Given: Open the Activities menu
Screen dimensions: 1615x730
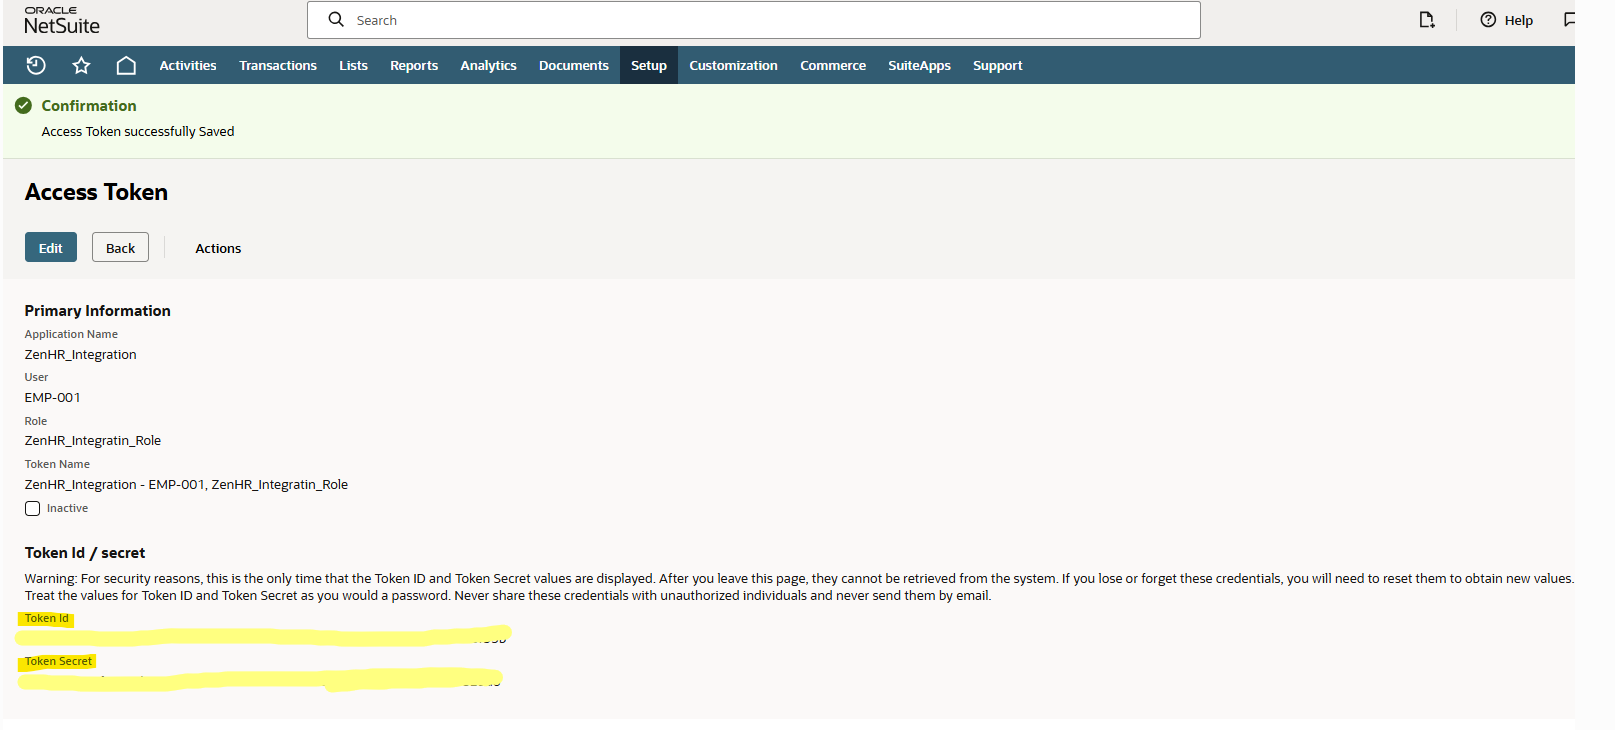Looking at the screenshot, I should pos(188,65).
